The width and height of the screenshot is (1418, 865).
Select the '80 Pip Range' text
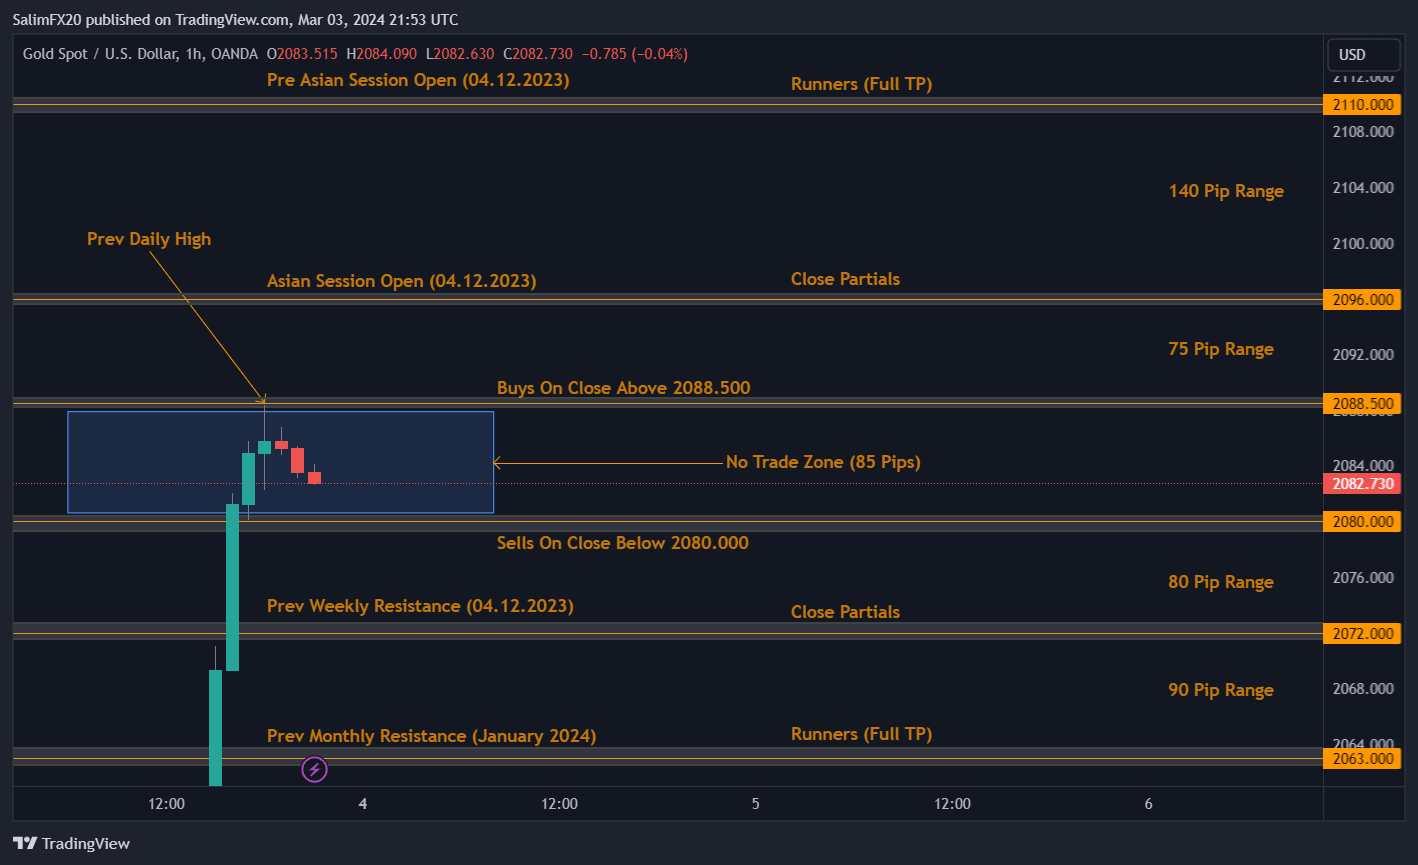coord(1221,582)
